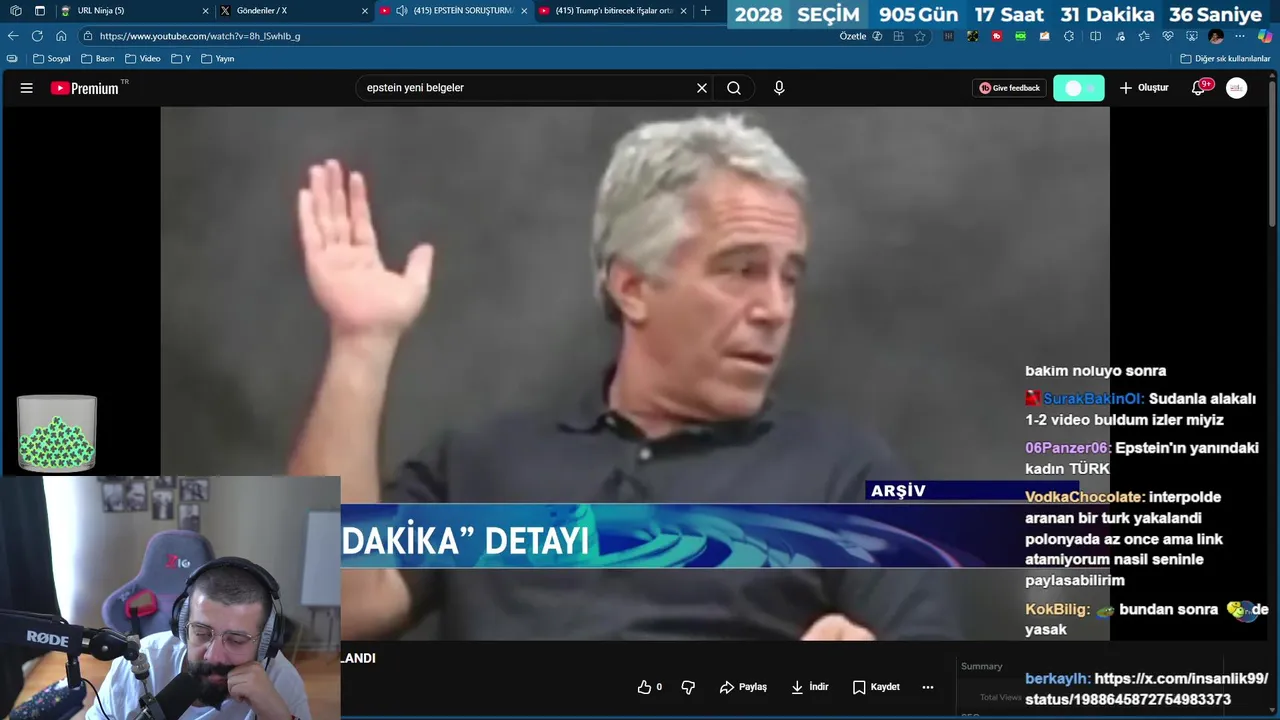This screenshot has height=720, width=1280.
Task: Click the red extension icon in the toolbar
Action: (997, 36)
